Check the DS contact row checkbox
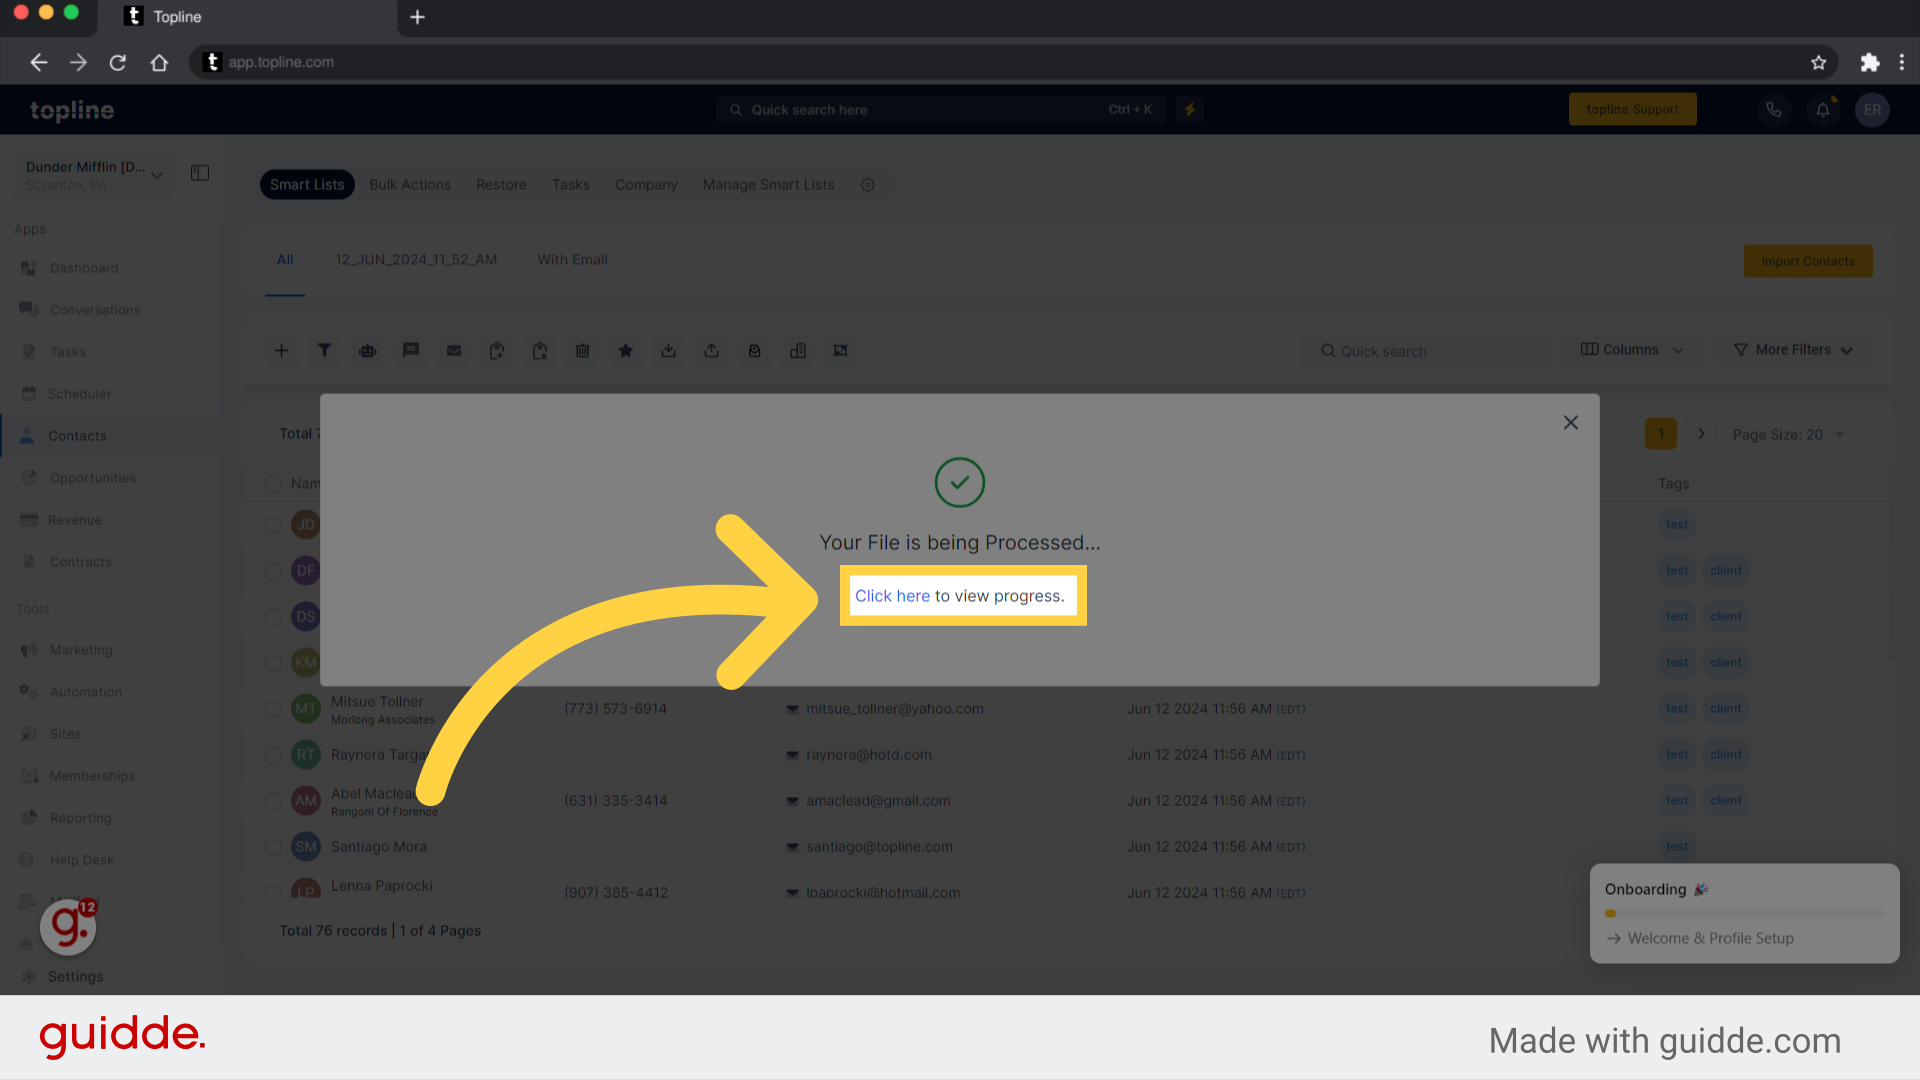 coord(272,617)
